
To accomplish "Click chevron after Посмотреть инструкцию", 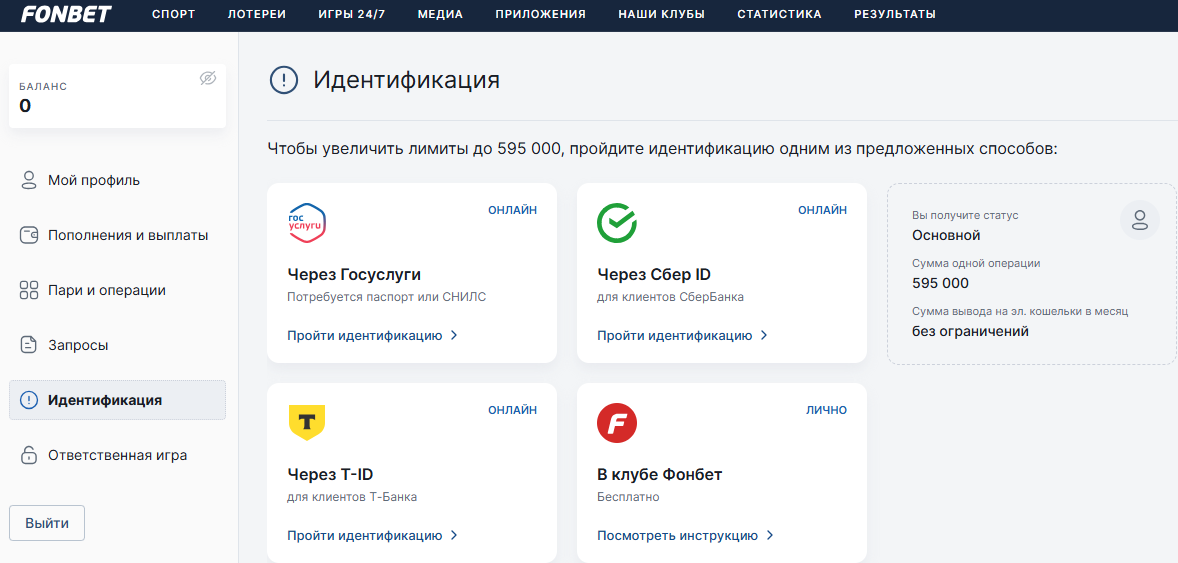I will (x=769, y=535).
